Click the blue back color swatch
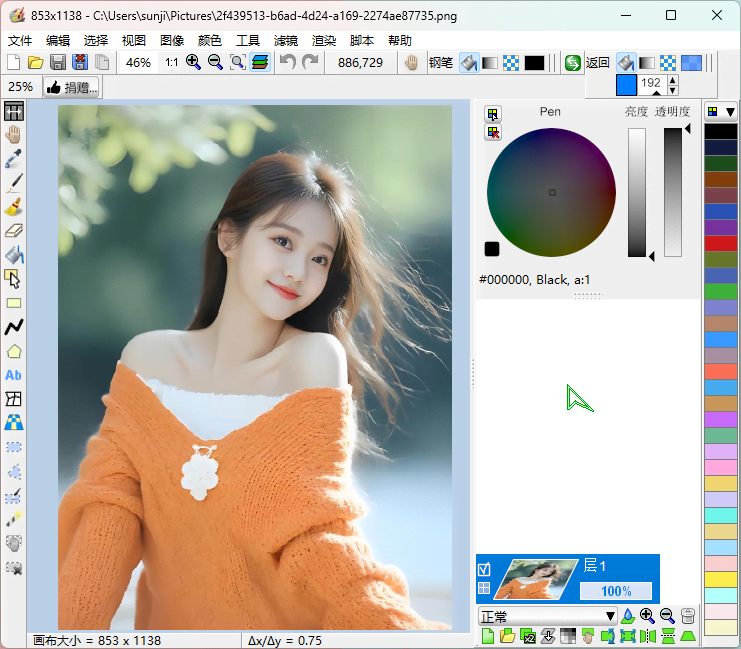 click(x=626, y=86)
